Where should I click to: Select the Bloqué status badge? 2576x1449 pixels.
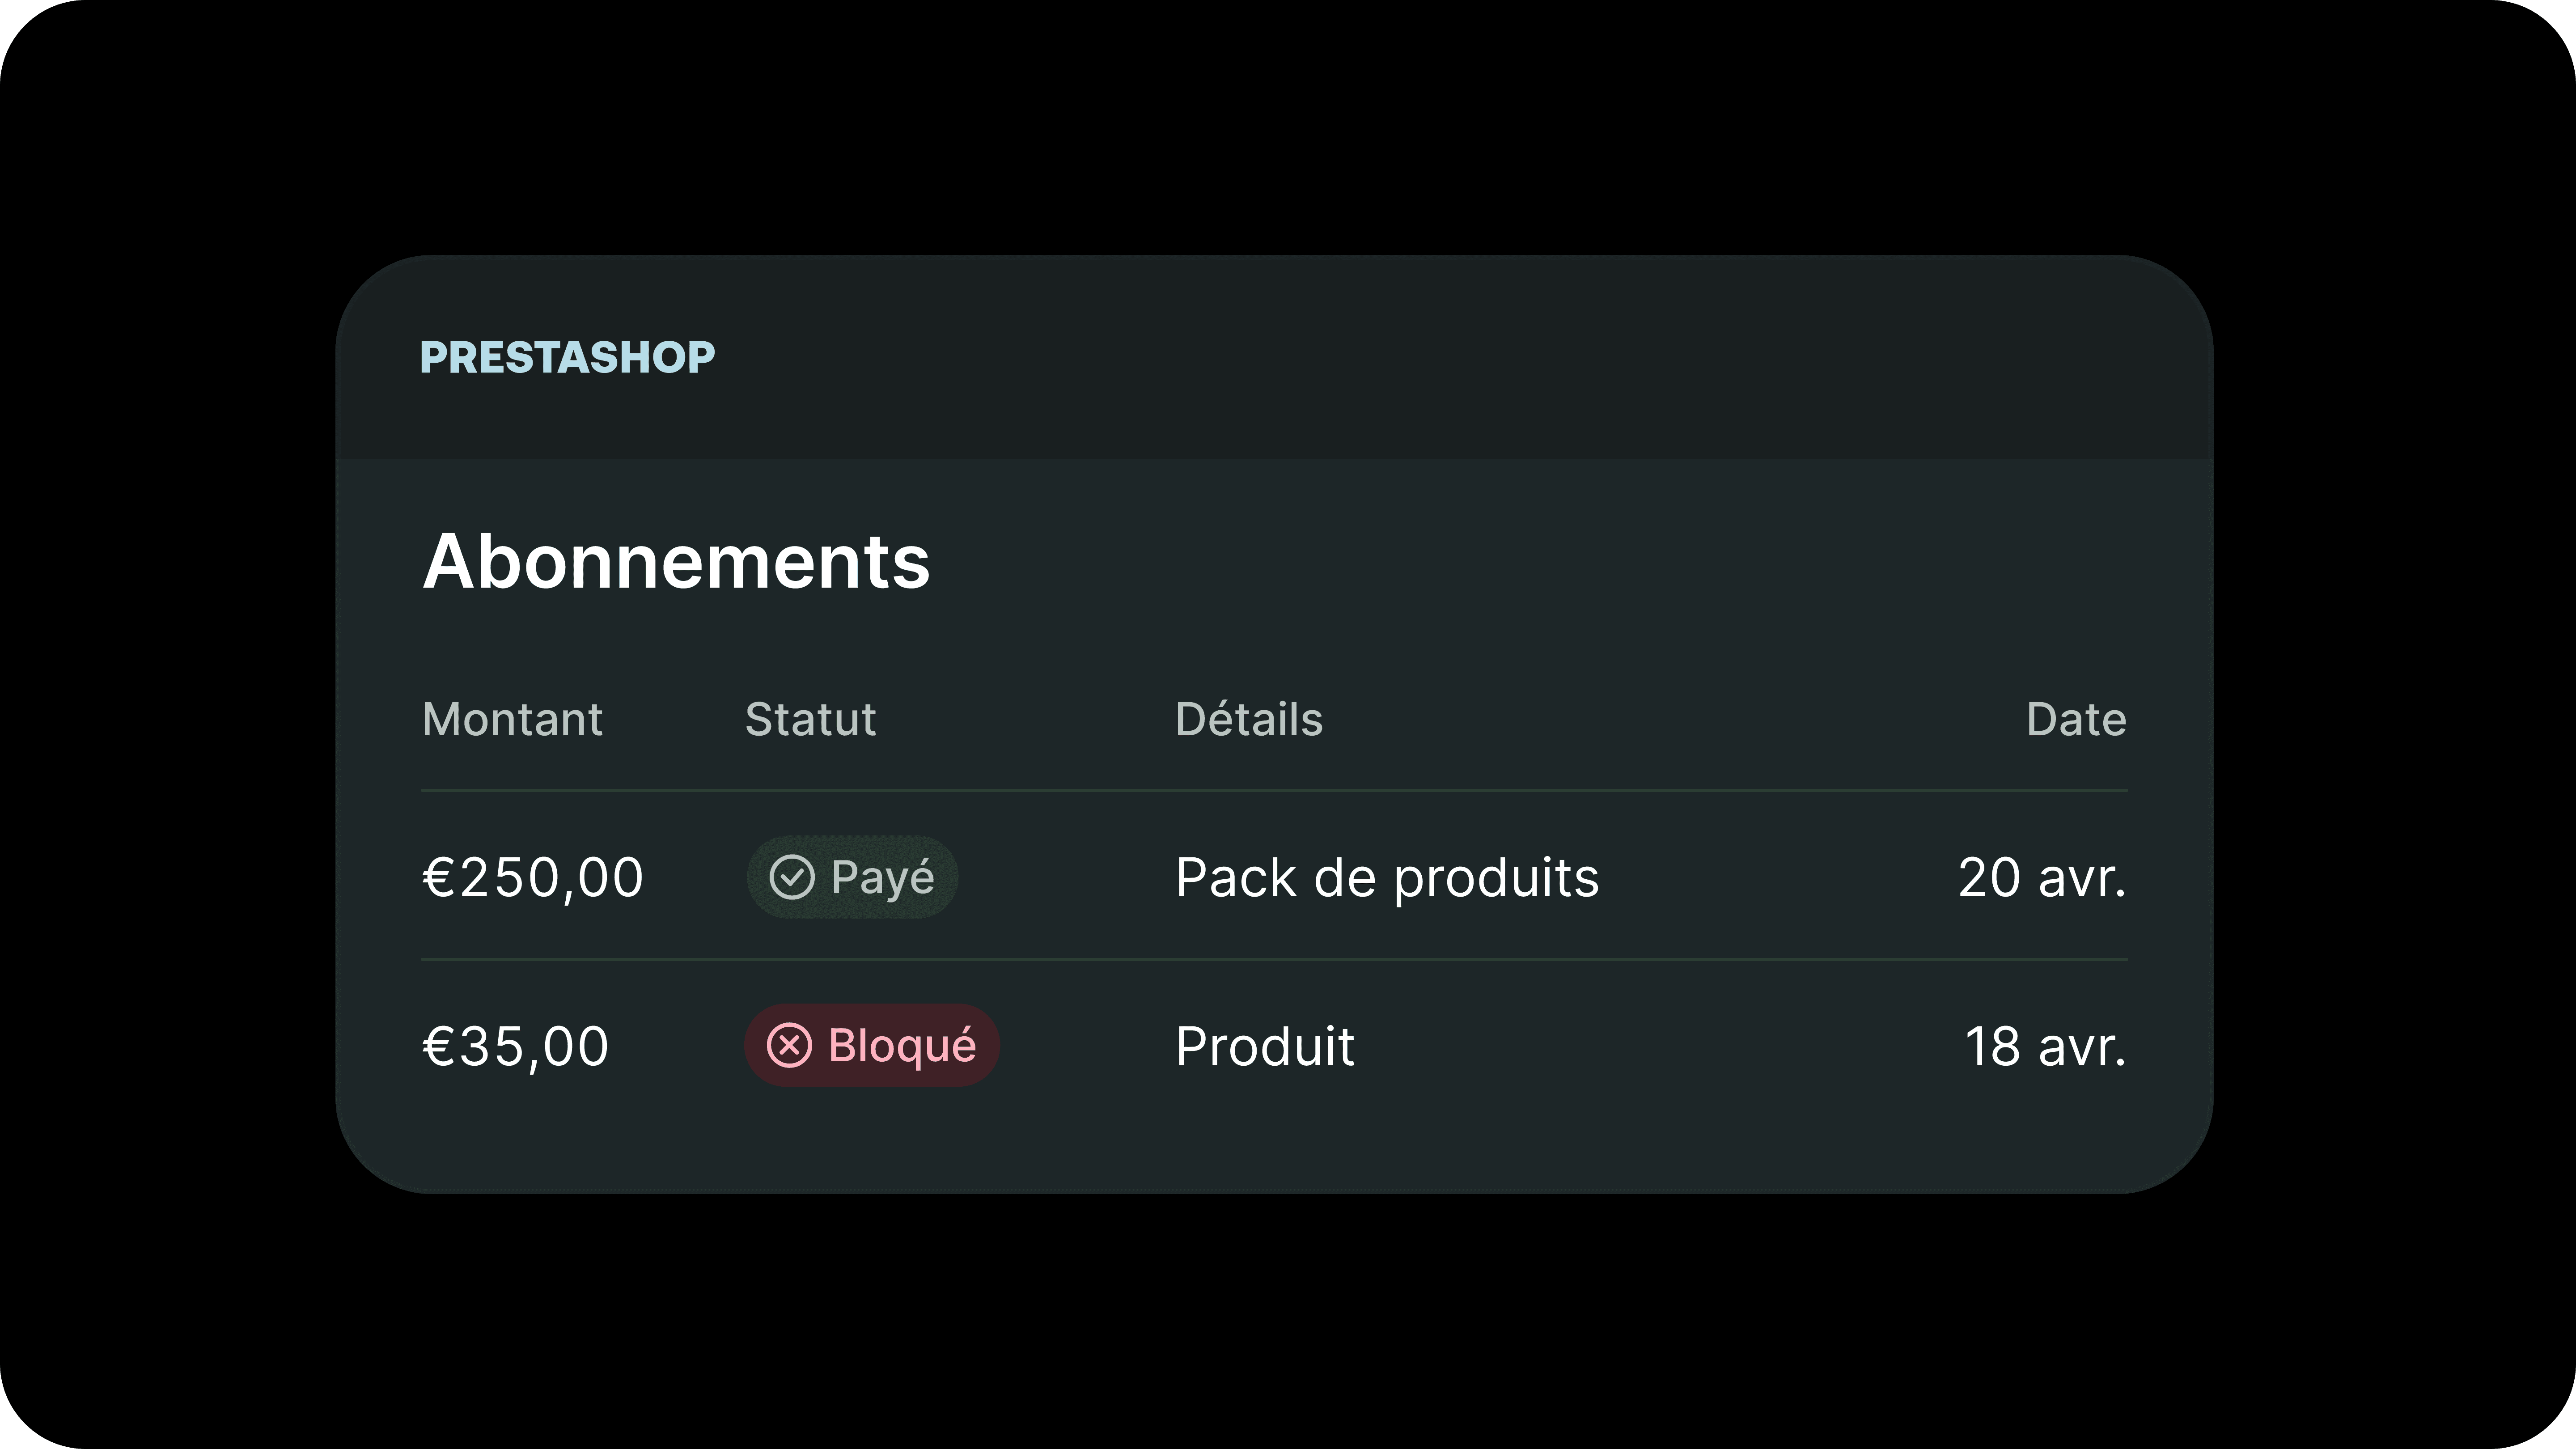pyautogui.click(x=871, y=1045)
